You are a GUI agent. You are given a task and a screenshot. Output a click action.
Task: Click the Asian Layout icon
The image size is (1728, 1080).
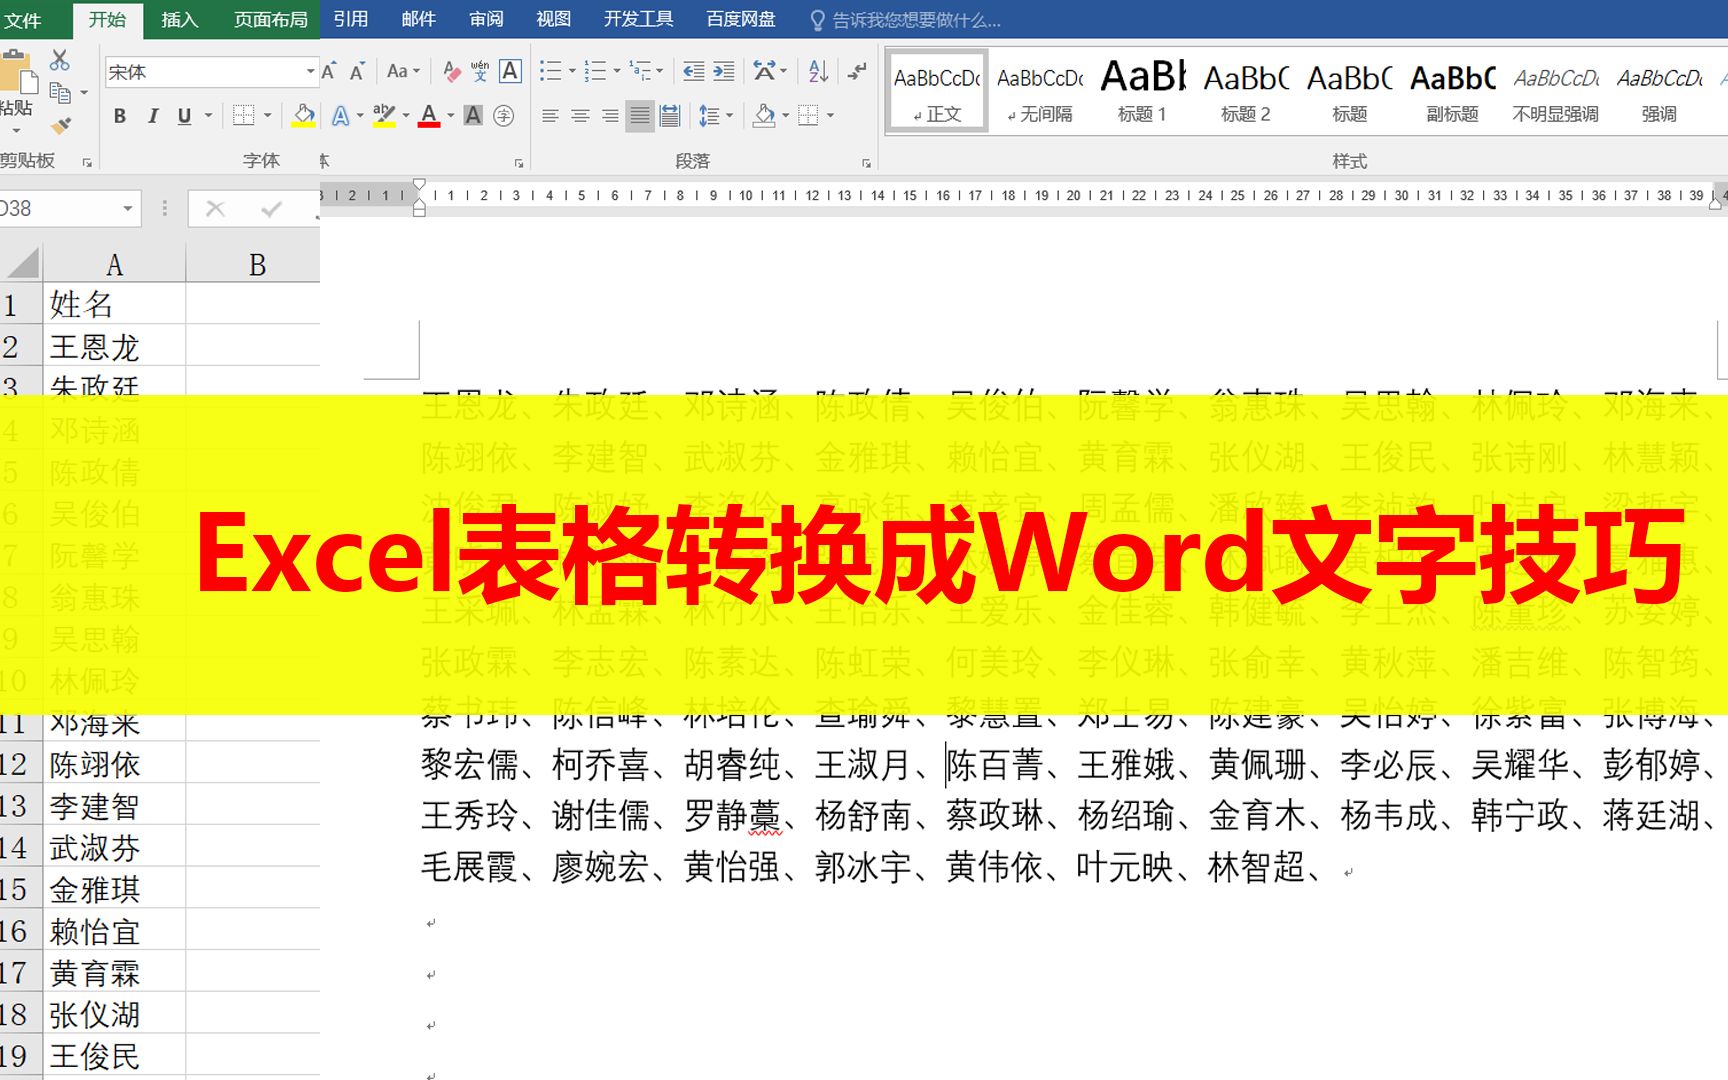tap(764, 71)
